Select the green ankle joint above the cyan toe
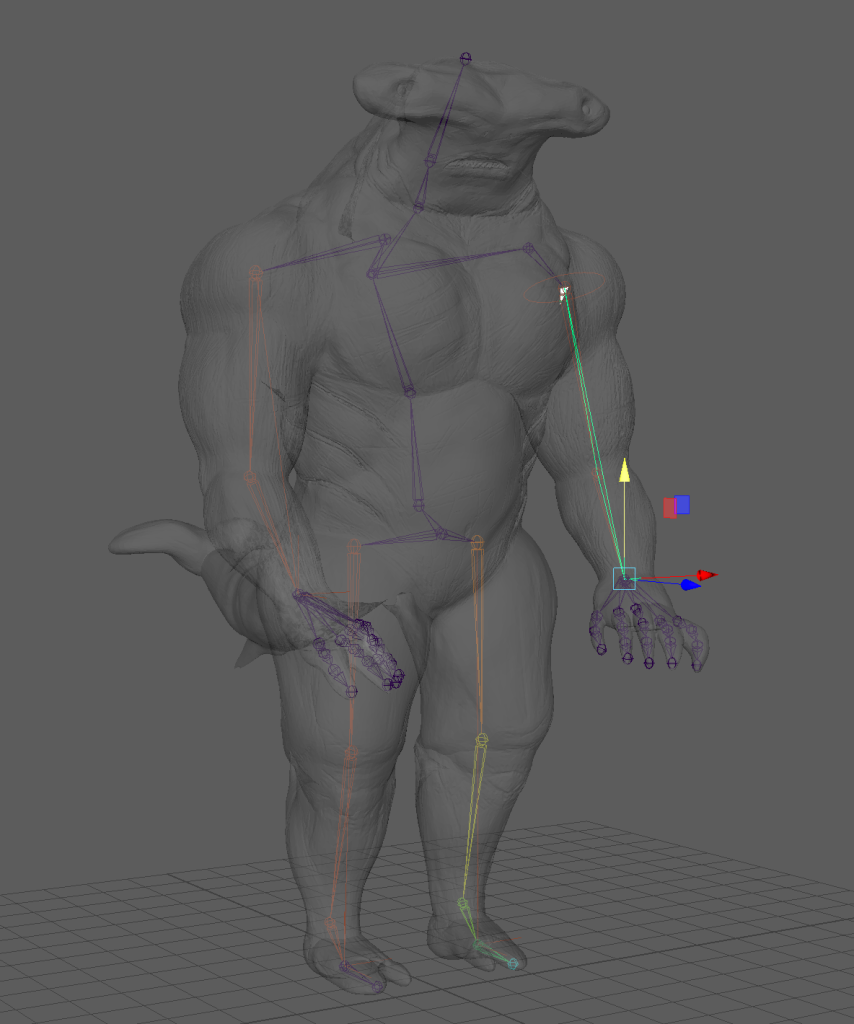 click(463, 903)
